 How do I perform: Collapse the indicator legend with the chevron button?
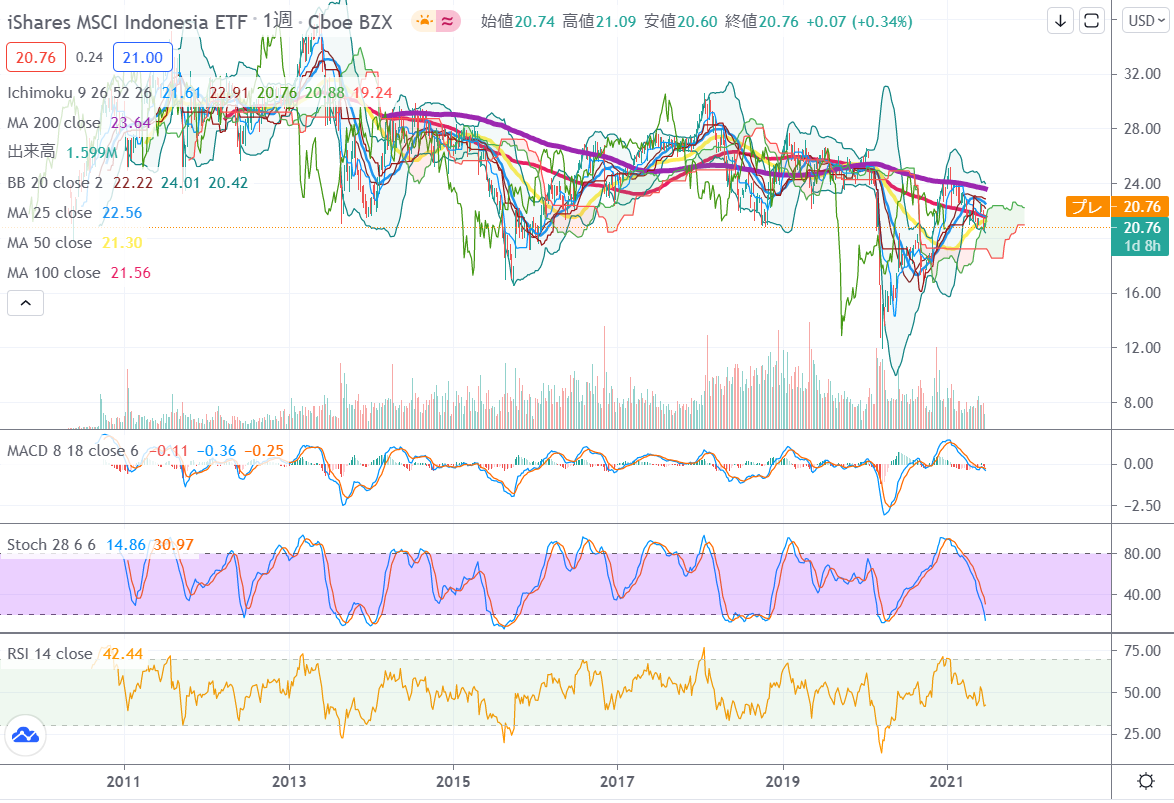(25, 303)
